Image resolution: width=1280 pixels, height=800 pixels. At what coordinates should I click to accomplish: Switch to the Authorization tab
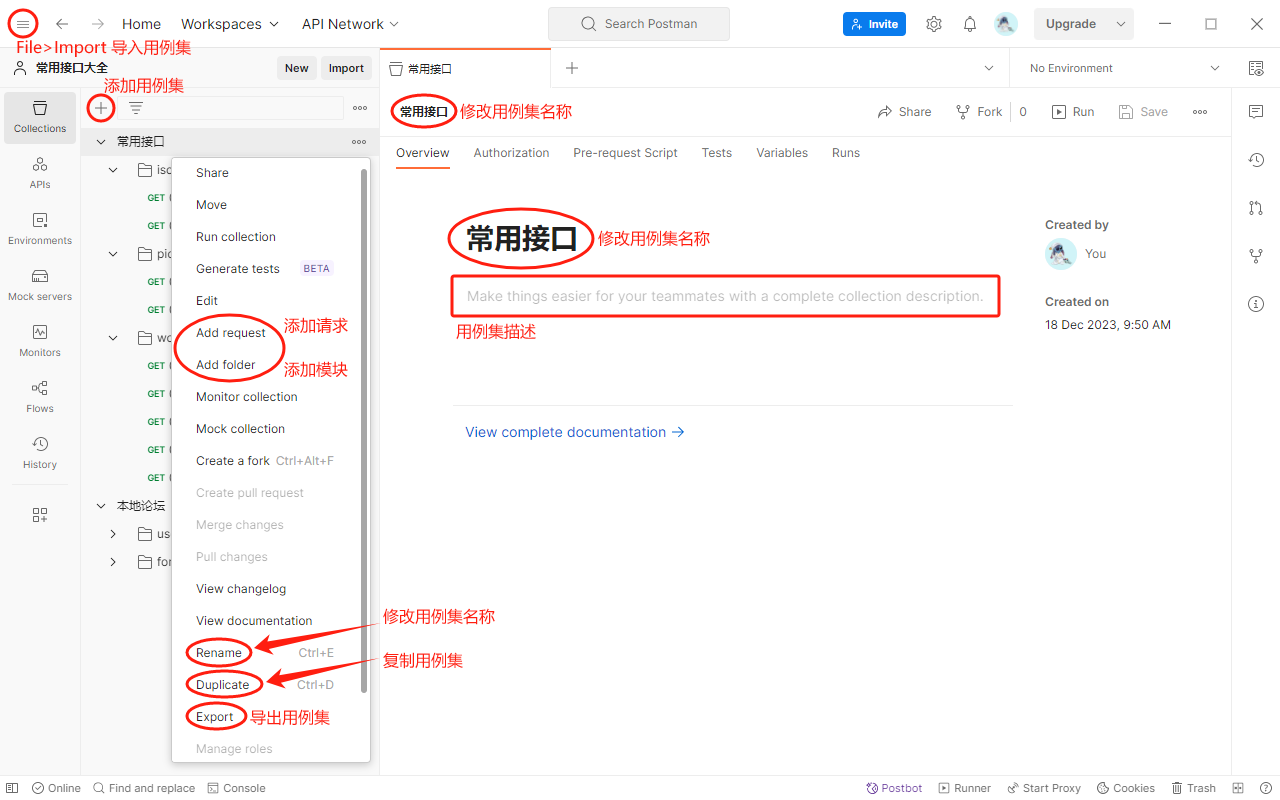coord(511,153)
